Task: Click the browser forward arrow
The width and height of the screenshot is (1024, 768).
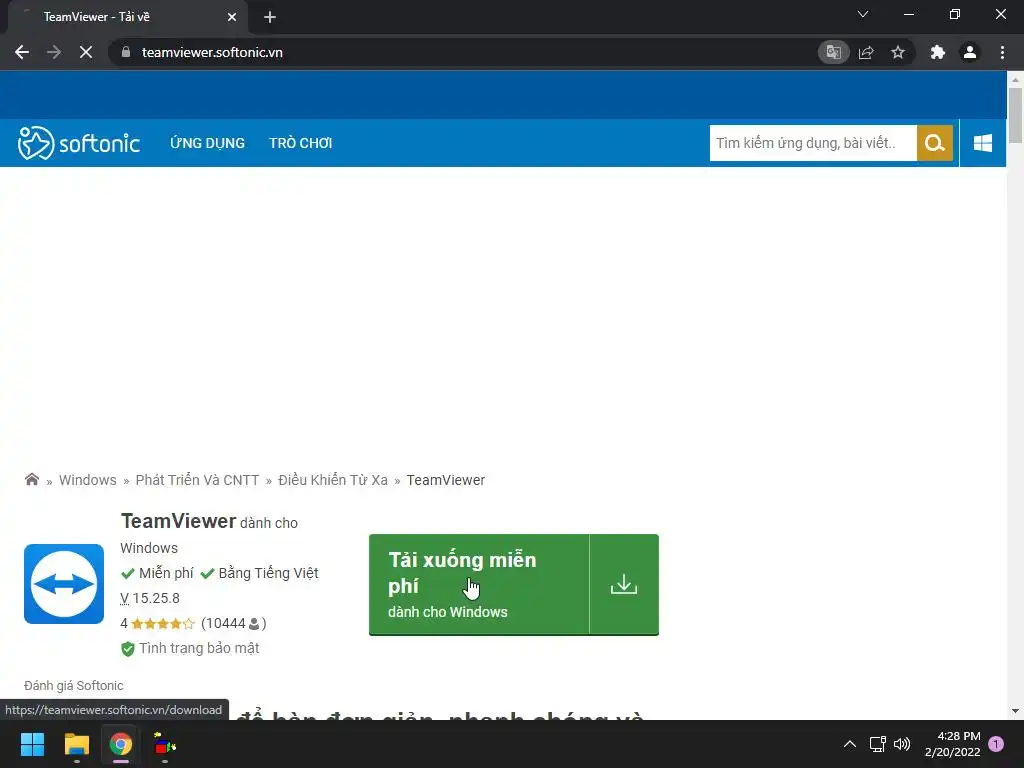Action: click(54, 52)
